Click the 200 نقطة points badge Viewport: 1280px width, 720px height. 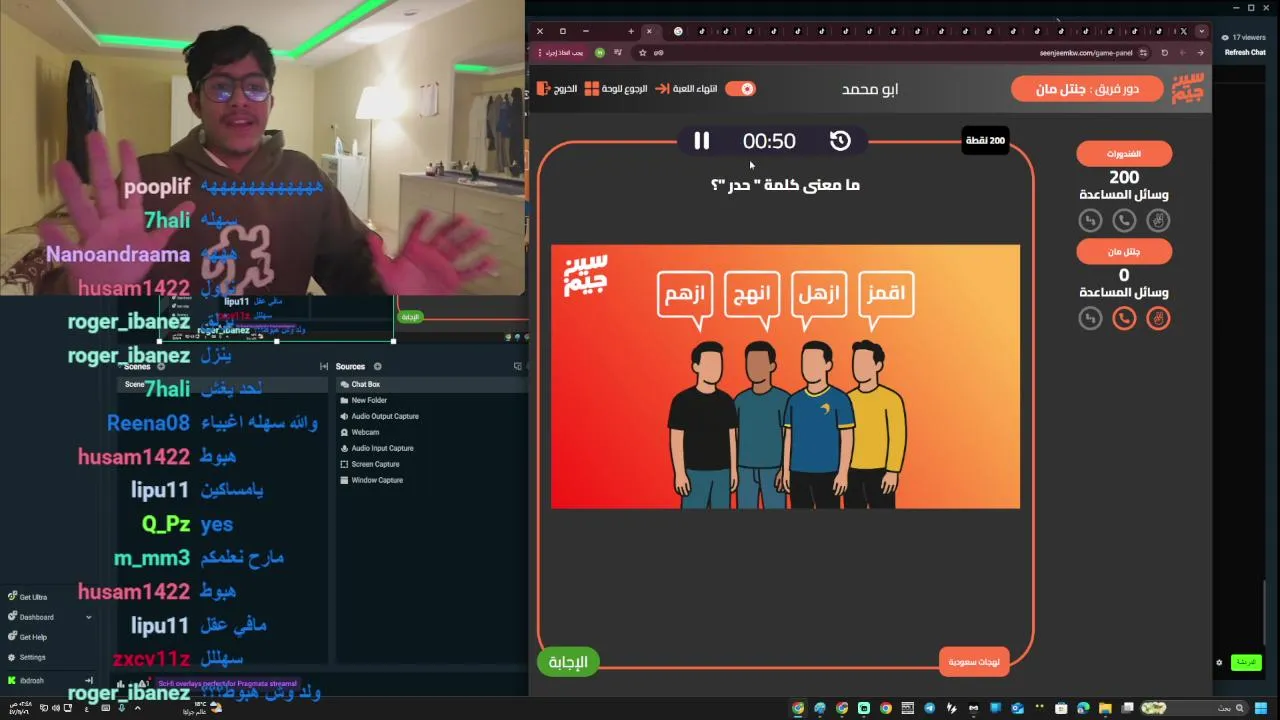pyautogui.click(x=985, y=141)
